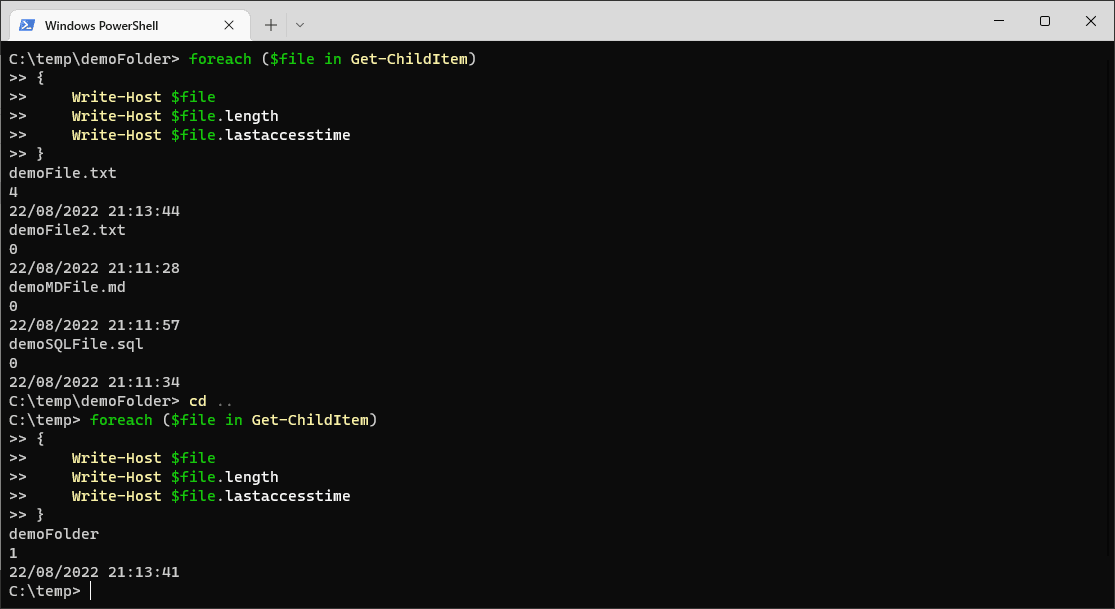The width and height of the screenshot is (1115, 609).
Task: Click the green foreach keyword in the first command
Action: [220, 58]
